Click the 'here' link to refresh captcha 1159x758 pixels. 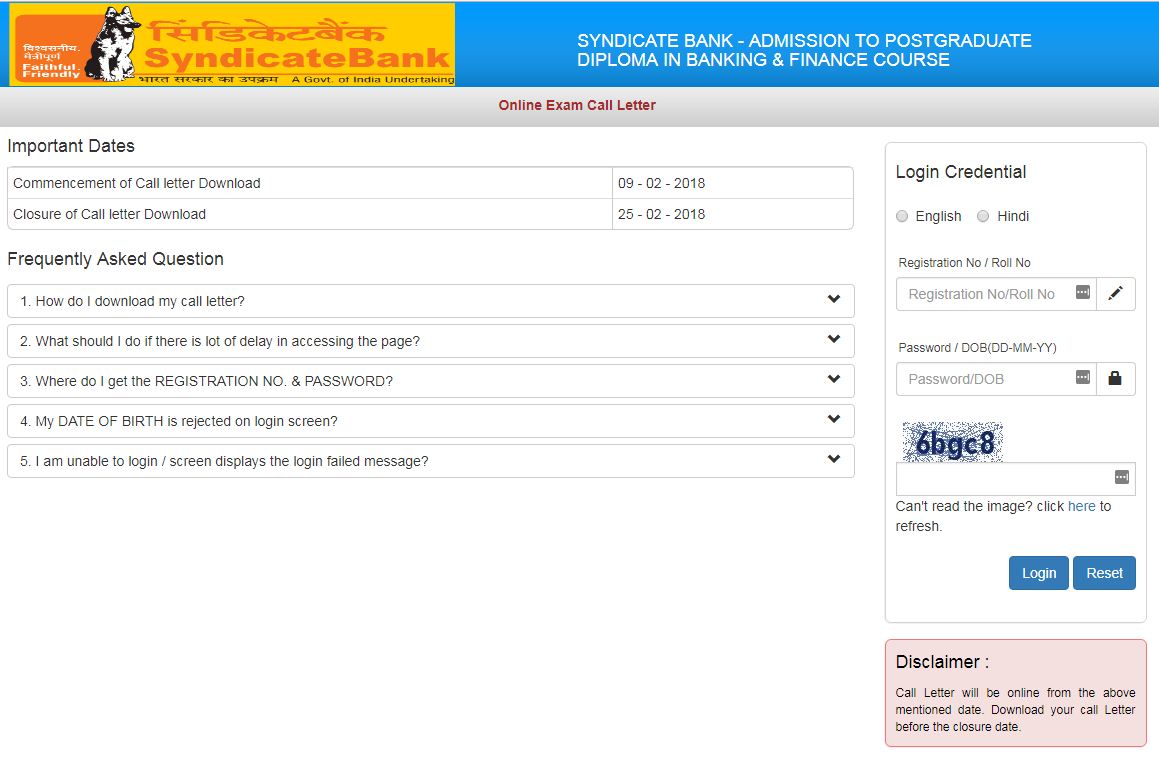1081,506
